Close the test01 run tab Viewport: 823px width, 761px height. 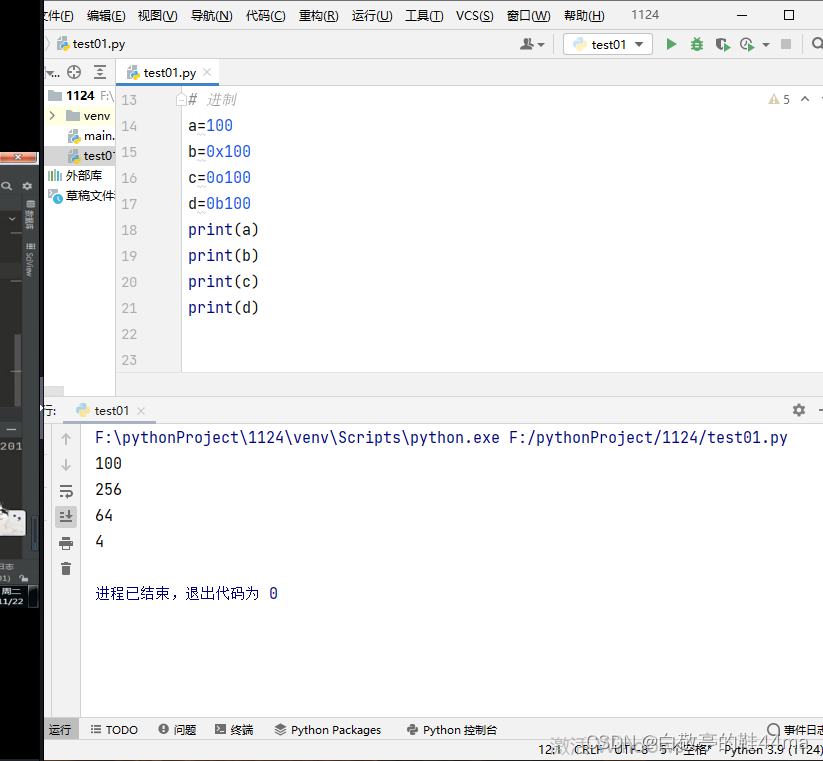point(141,411)
